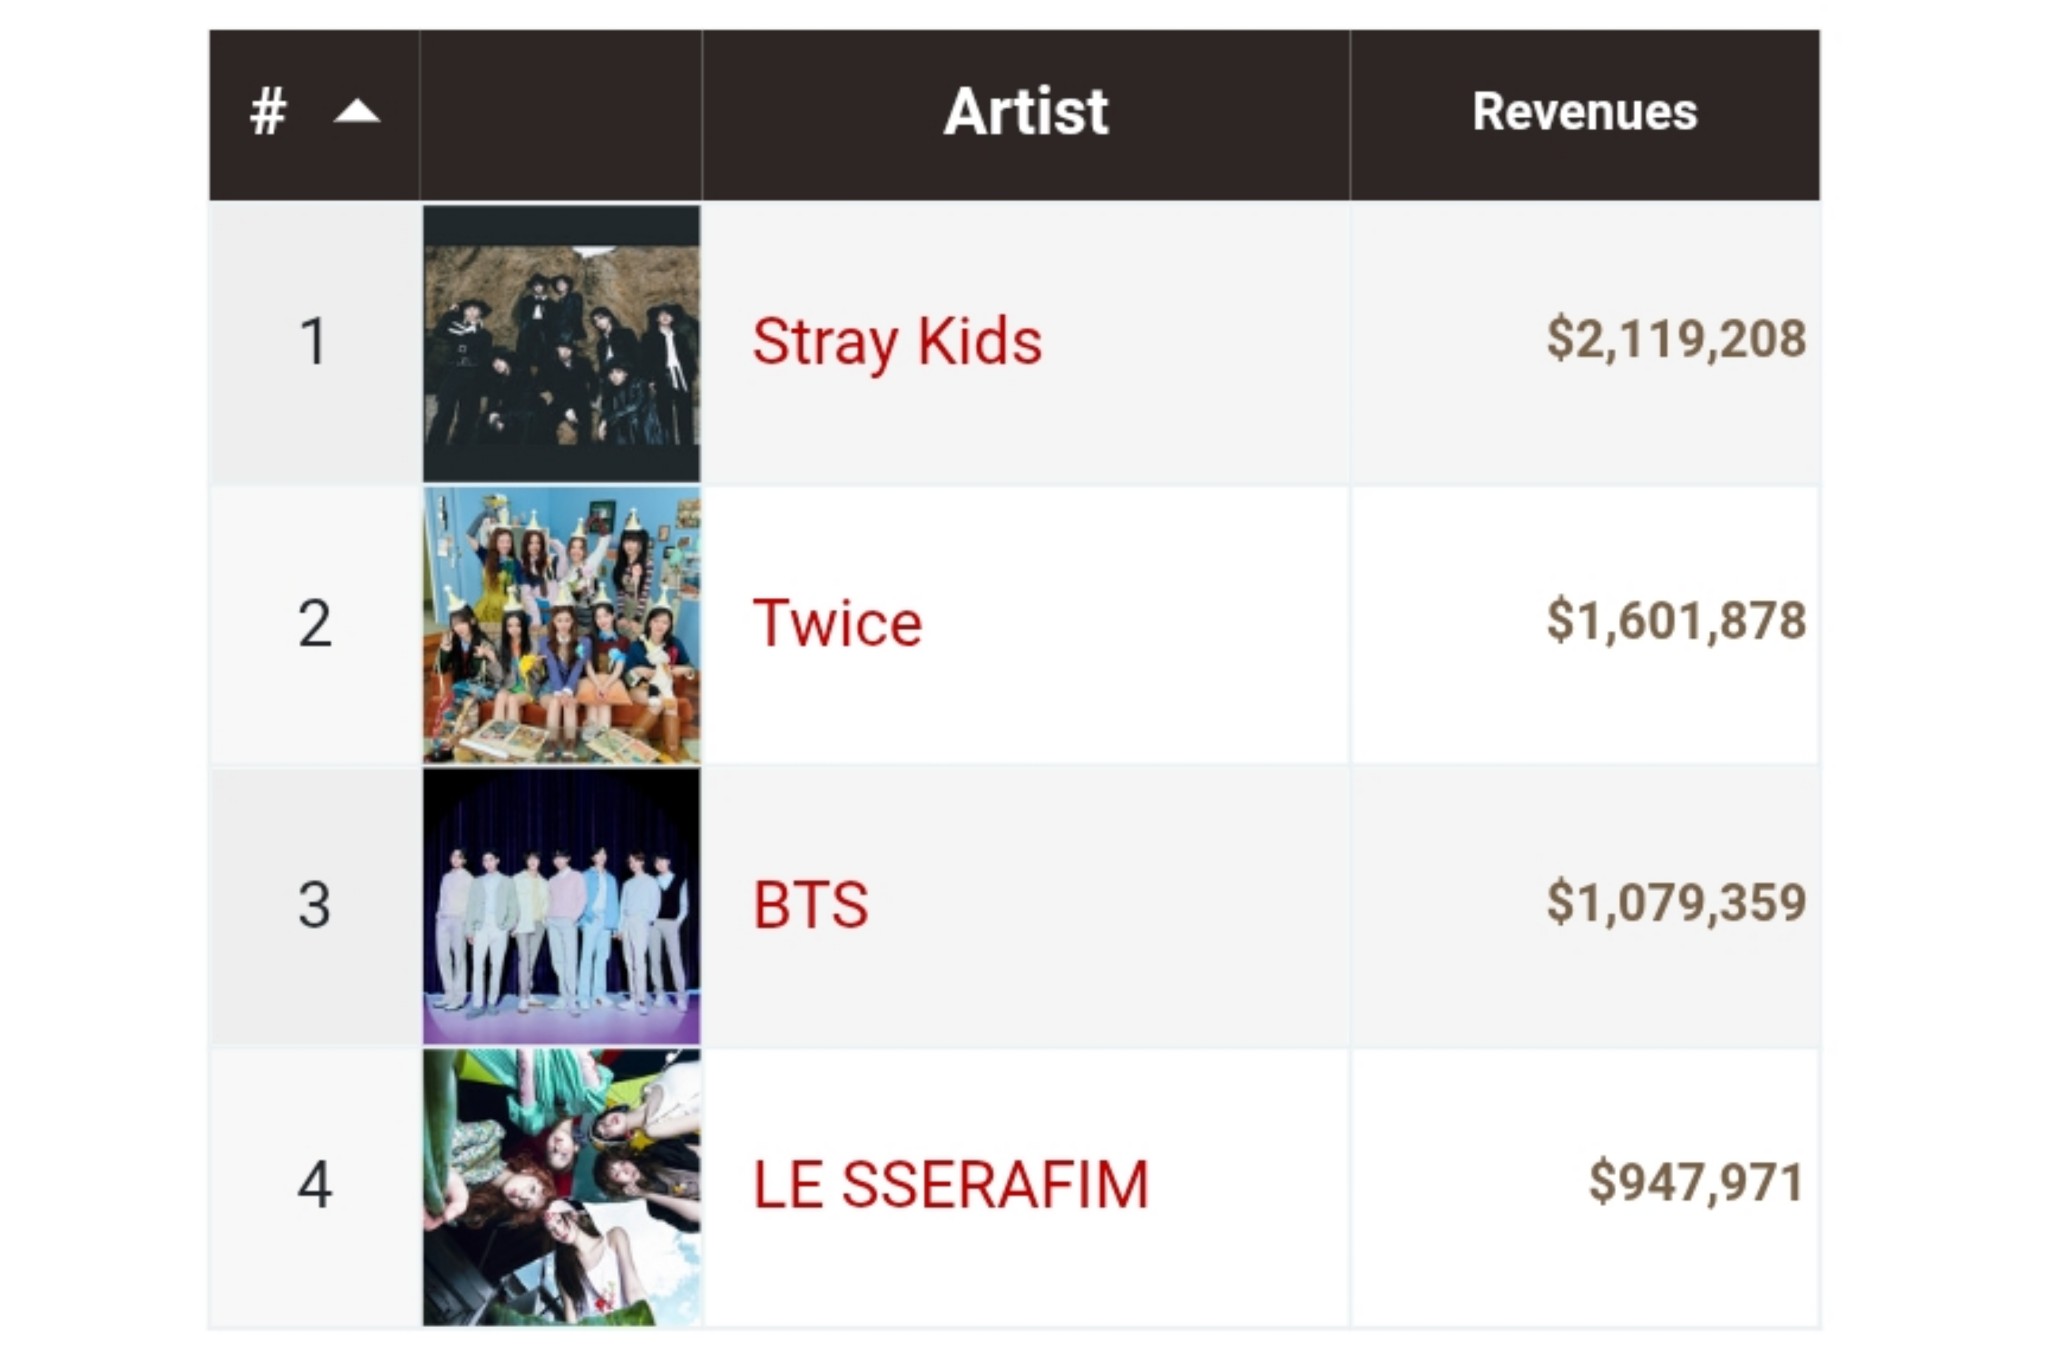The image size is (2048, 1365).
Task: Click the ascending sort arrow beside #
Action: click(356, 111)
